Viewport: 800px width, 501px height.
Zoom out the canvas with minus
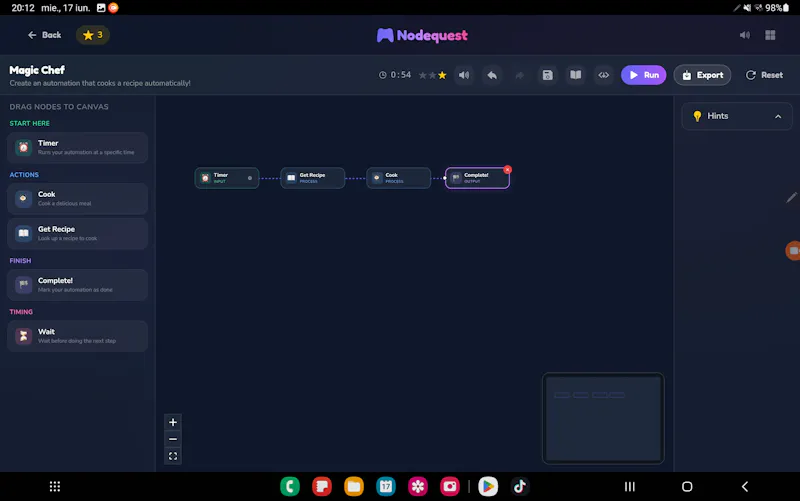point(173,439)
